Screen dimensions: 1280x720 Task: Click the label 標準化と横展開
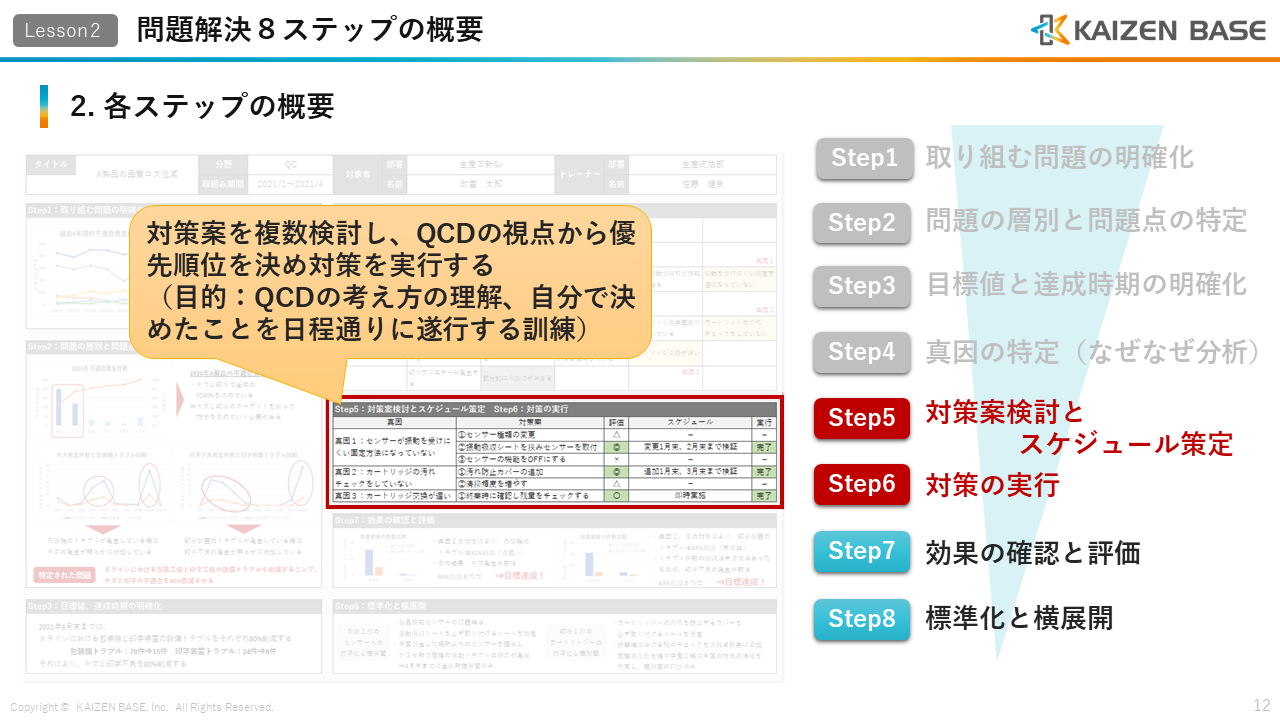pyautogui.click(x=1019, y=618)
